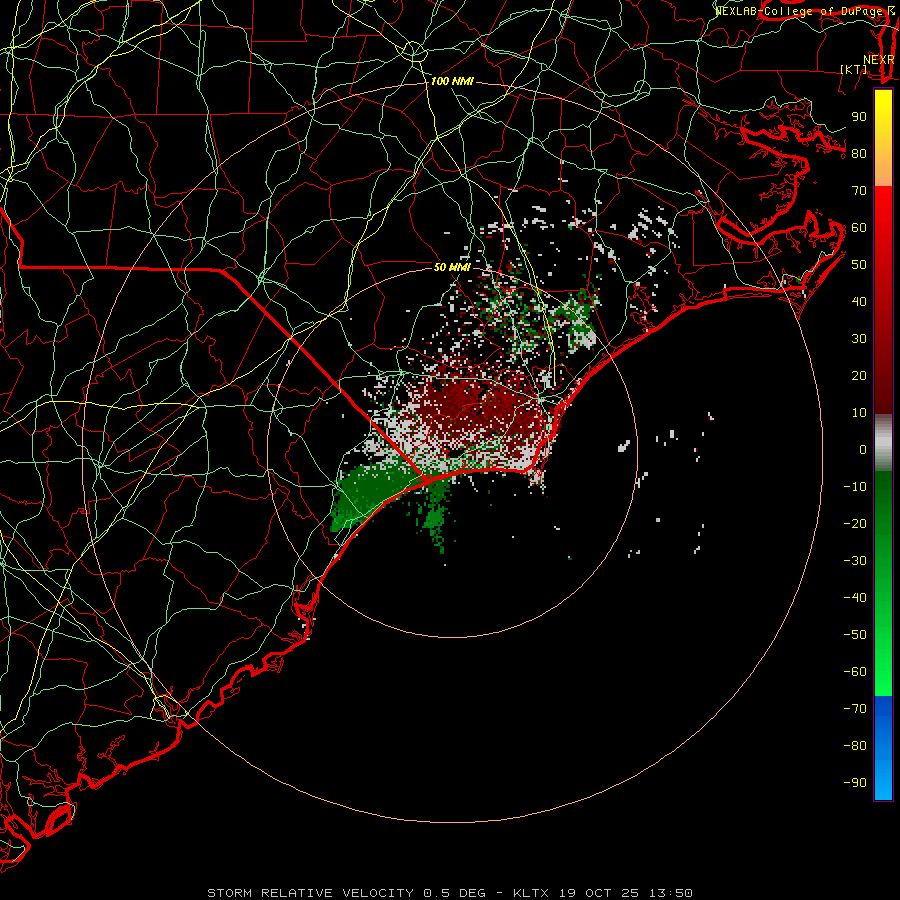
Task: Click the 60 value on velocity scale
Action: (859, 228)
